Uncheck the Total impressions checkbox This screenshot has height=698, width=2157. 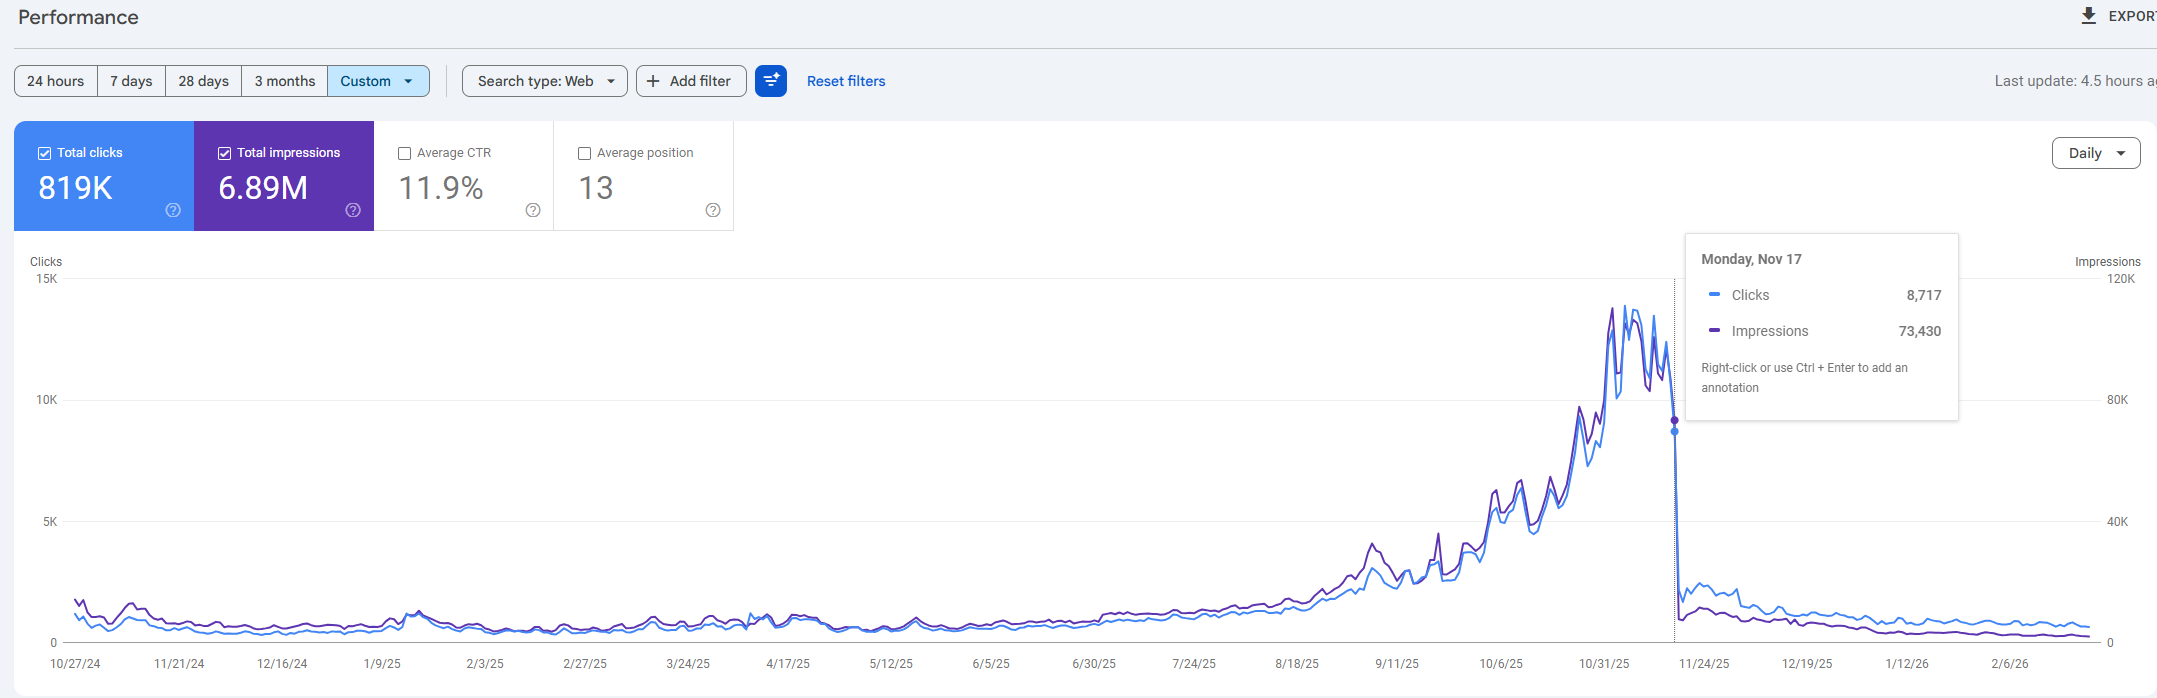tap(225, 153)
